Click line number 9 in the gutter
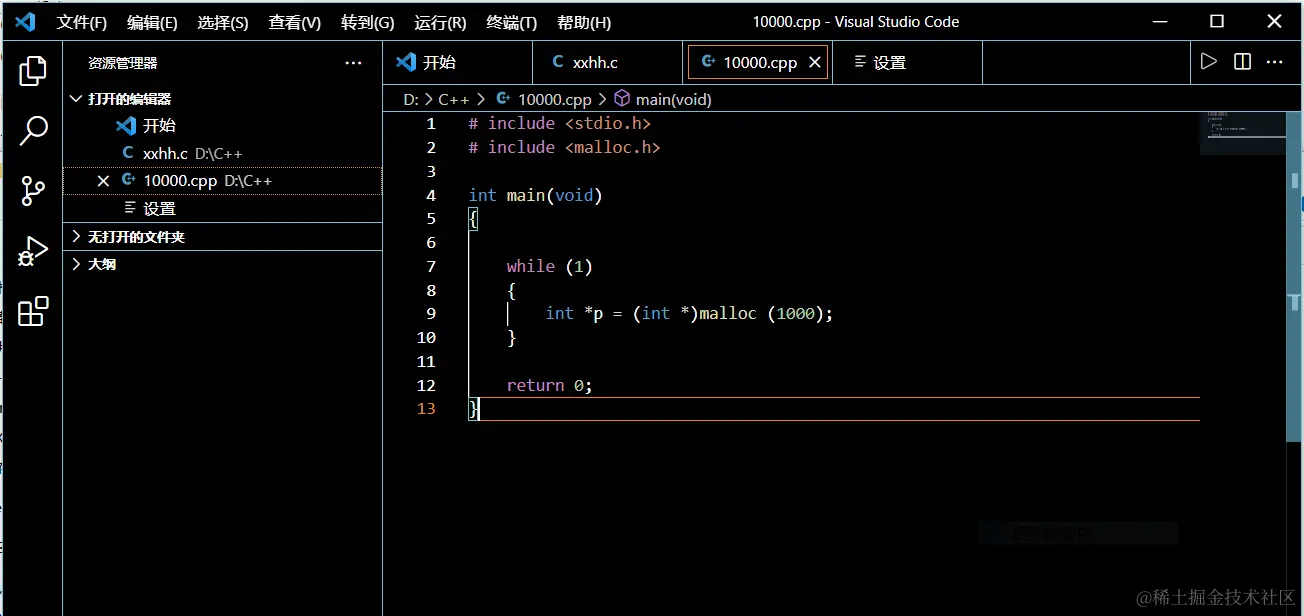1304x616 pixels. 431,314
